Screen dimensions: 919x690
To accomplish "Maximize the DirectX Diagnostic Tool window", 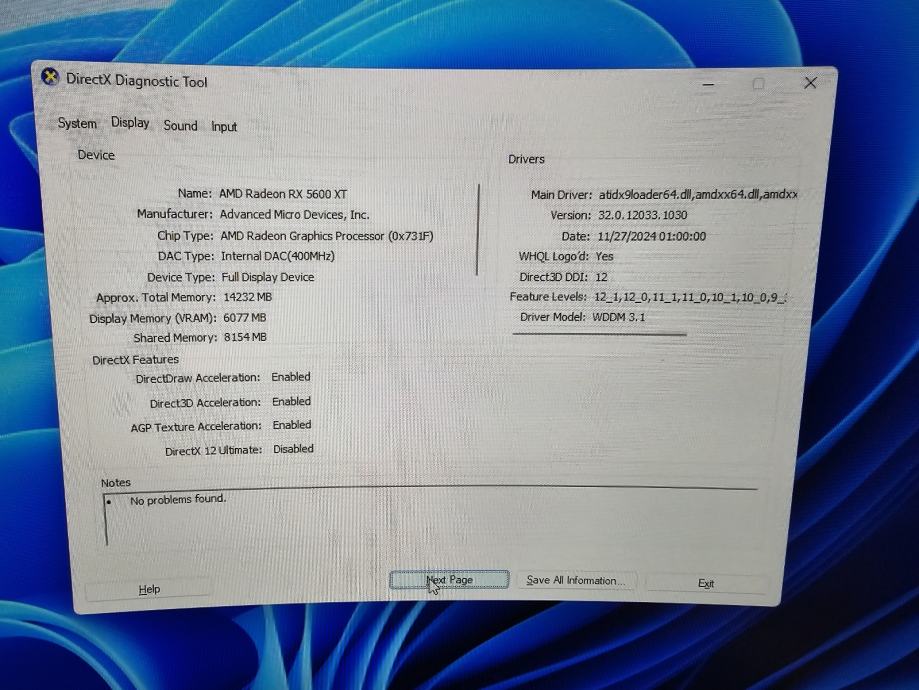I will click(758, 84).
